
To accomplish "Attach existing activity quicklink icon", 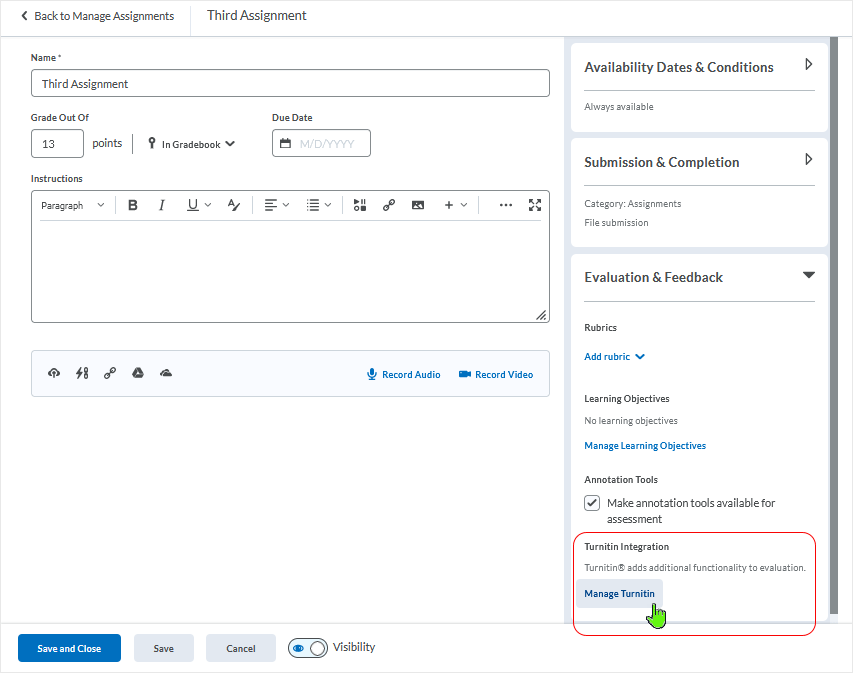I will tap(82, 373).
